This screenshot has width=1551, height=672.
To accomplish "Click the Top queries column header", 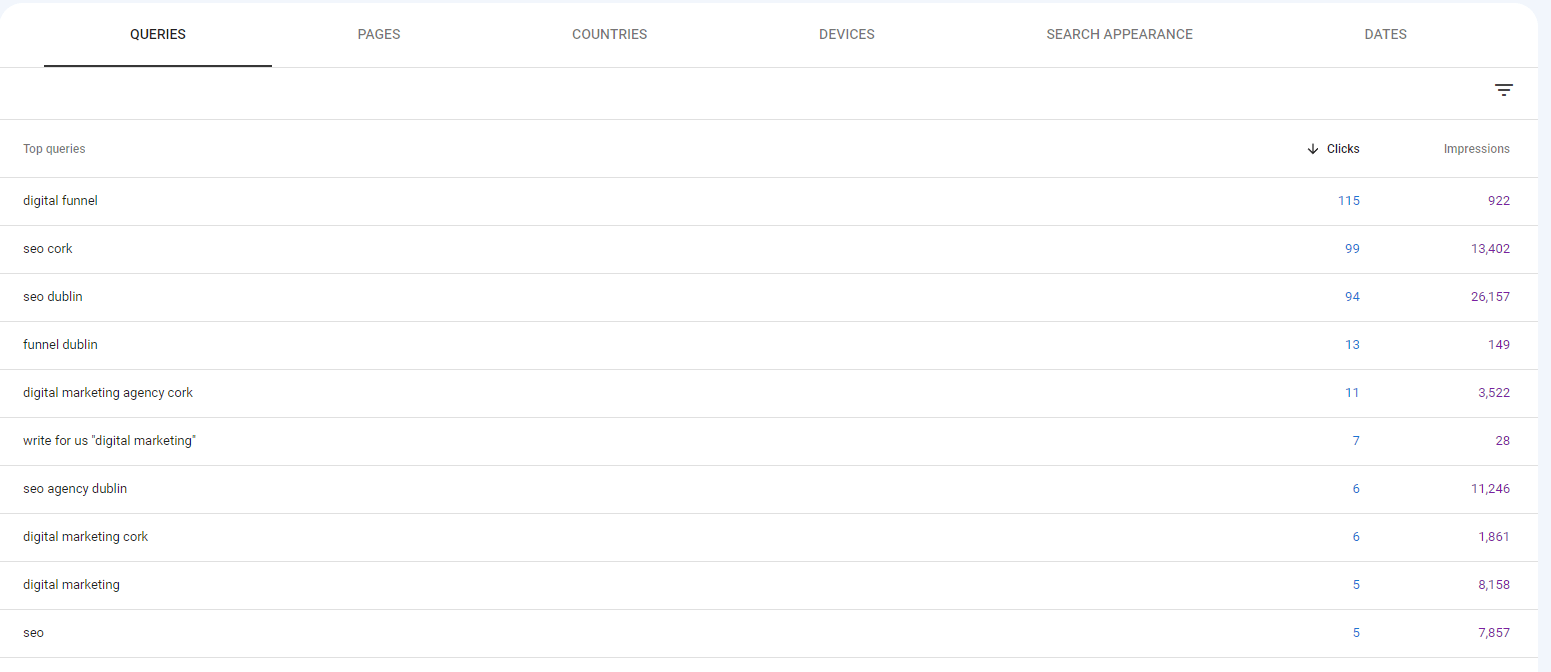I will coord(54,149).
